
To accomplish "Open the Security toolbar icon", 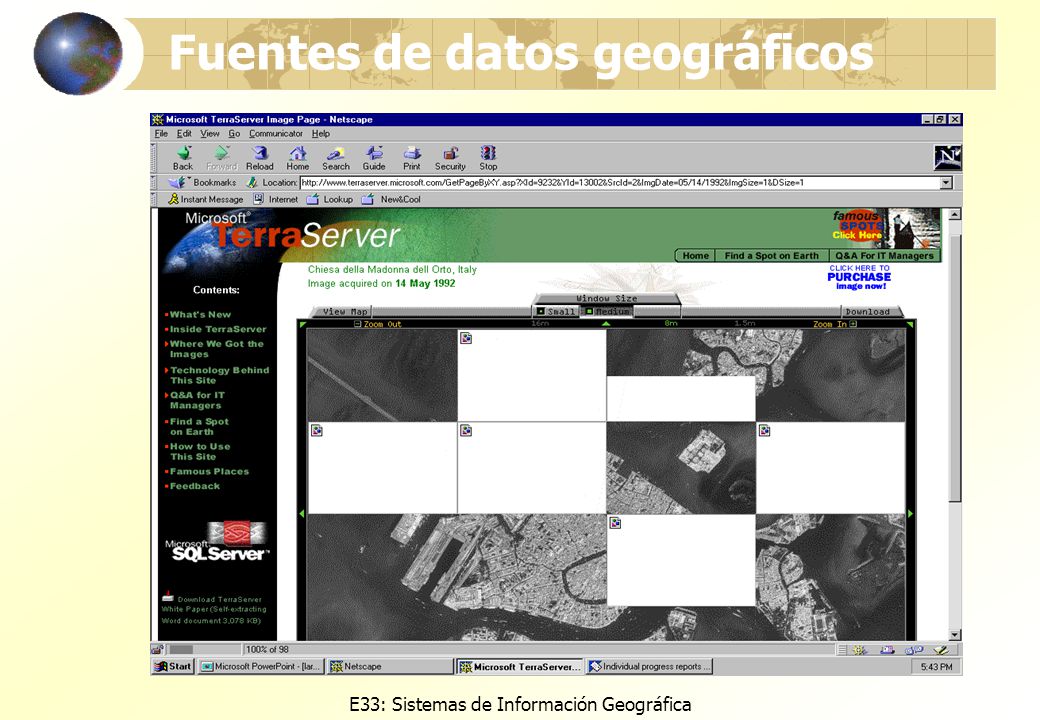I will (450, 158).
